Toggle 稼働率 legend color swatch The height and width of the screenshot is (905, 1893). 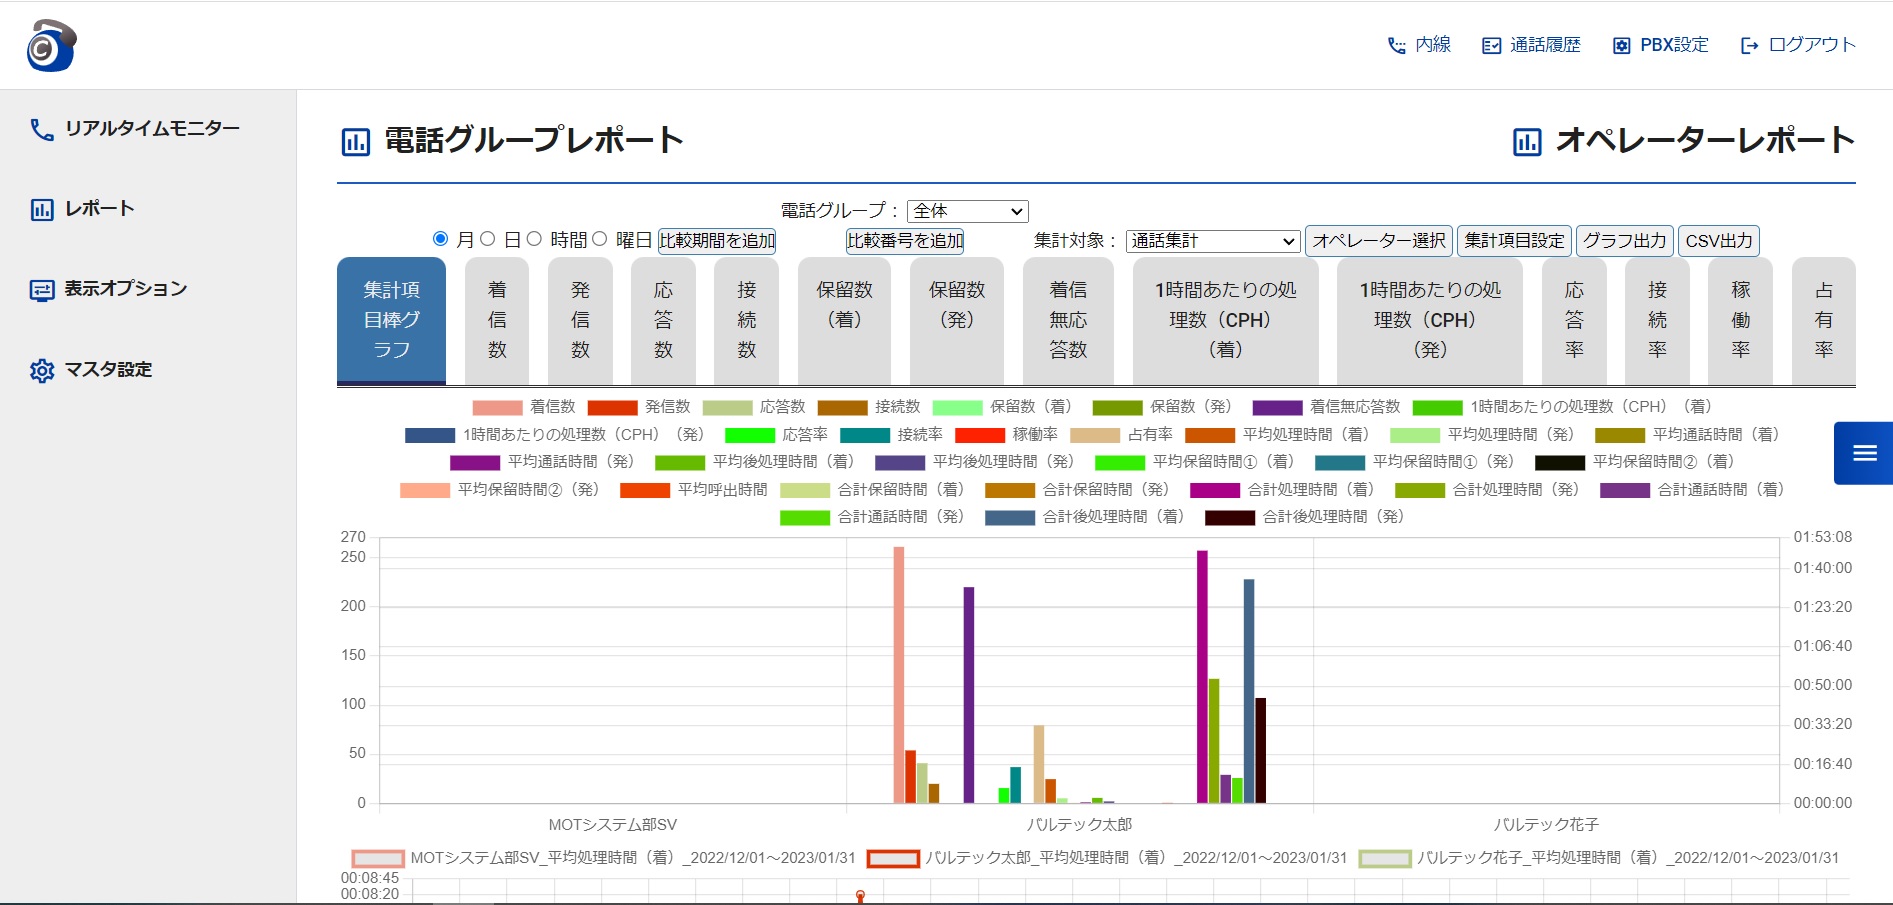point(980,436)
